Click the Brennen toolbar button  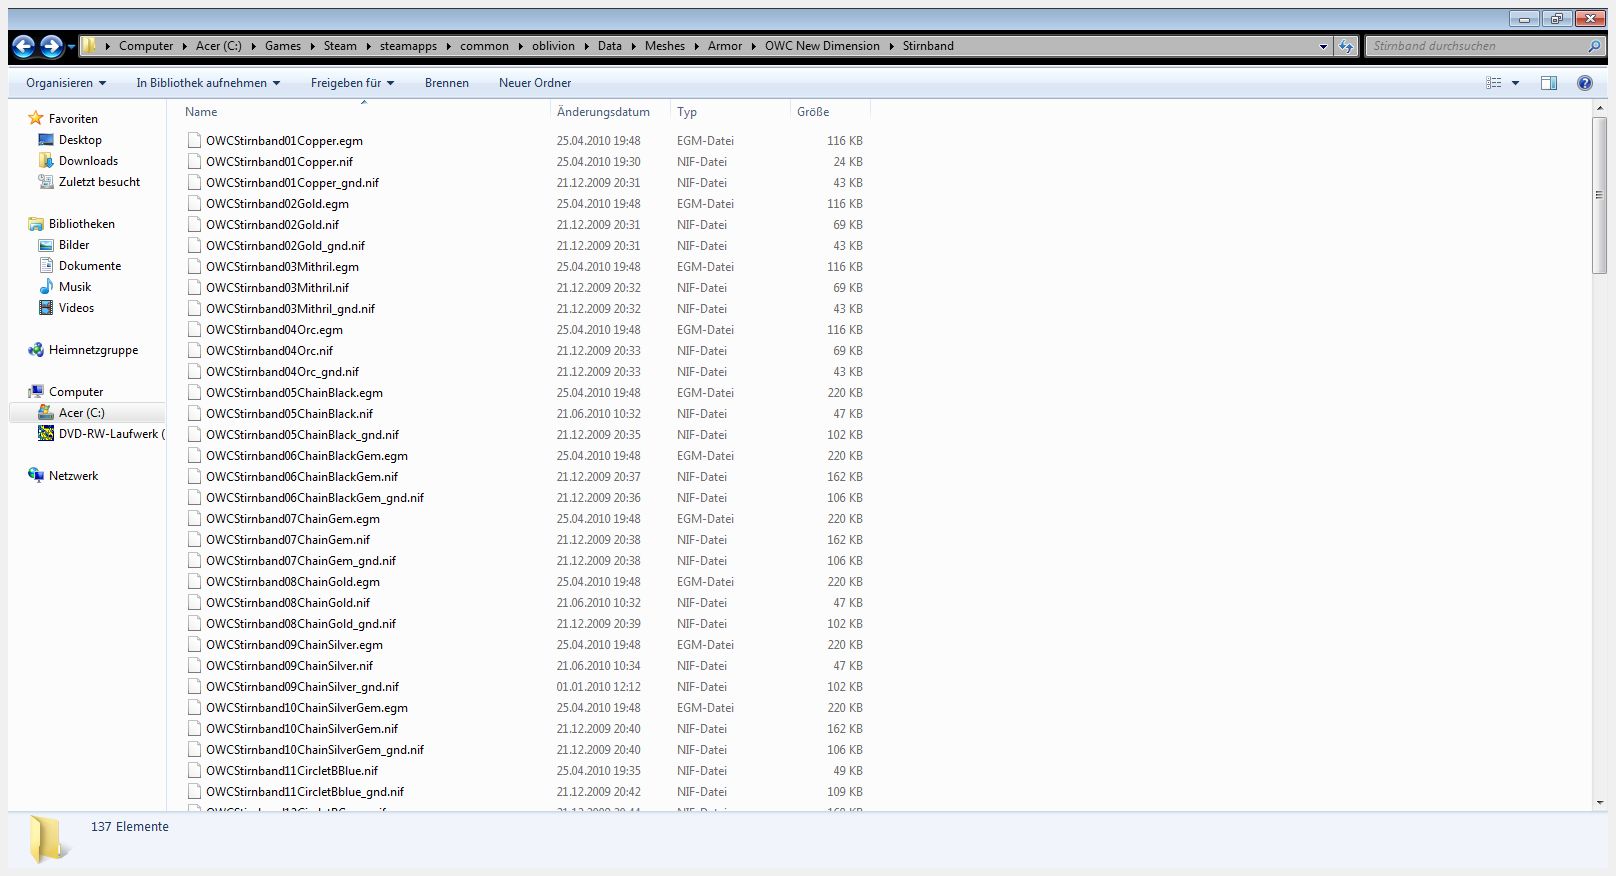coord(446,83)
